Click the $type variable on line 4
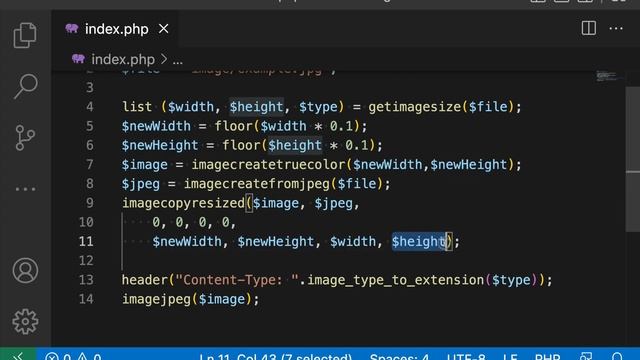The height and width of the screenshot is (360, 640). [x=318, y=107]
